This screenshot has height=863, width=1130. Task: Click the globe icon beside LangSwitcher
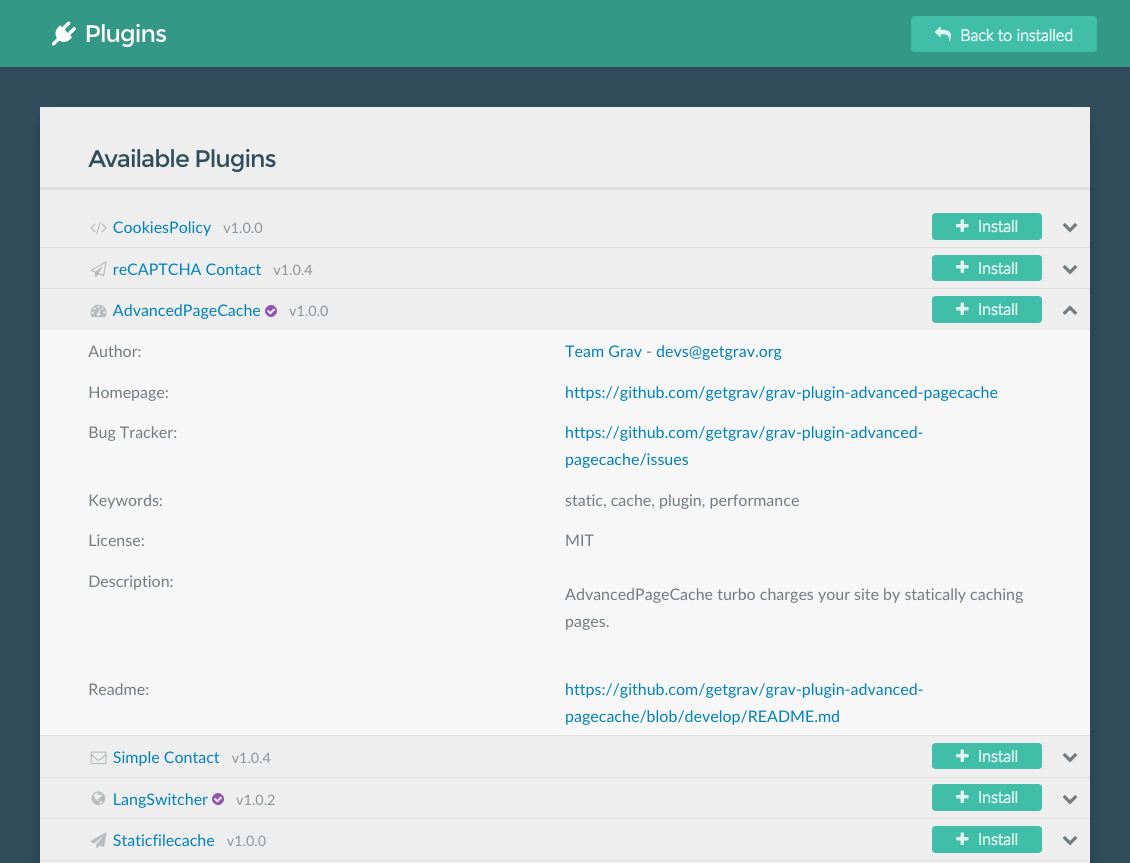coord(98,798)
